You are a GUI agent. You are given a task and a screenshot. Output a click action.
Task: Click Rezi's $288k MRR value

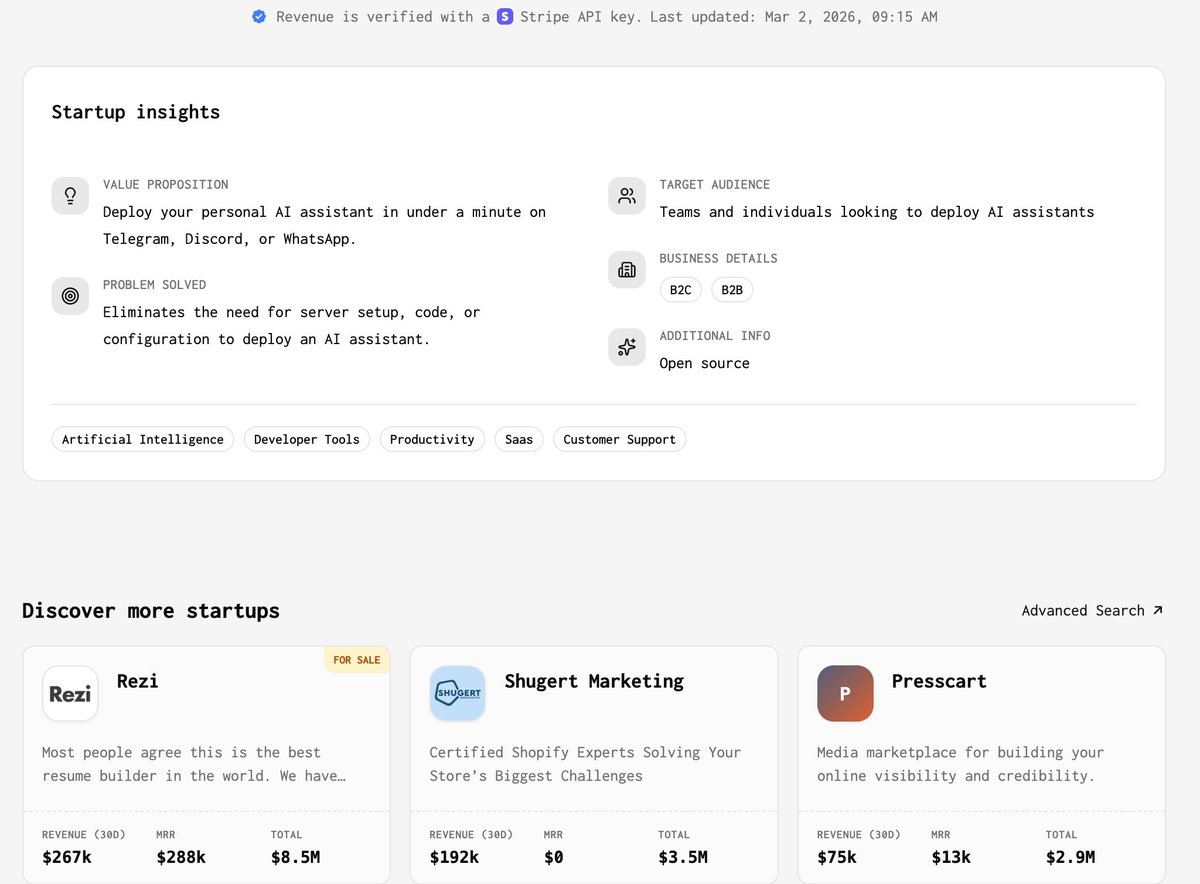tap(181, 857)
